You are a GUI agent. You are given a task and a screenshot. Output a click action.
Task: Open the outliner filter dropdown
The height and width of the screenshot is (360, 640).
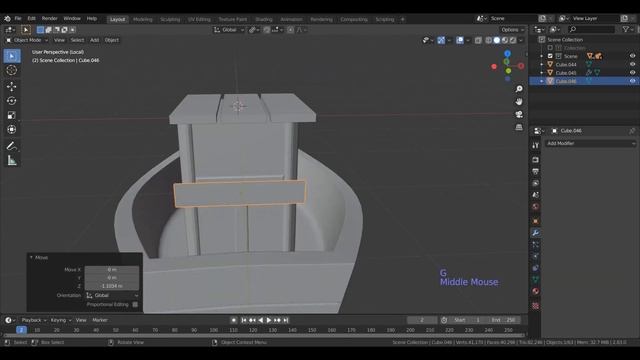click(628, 29)
